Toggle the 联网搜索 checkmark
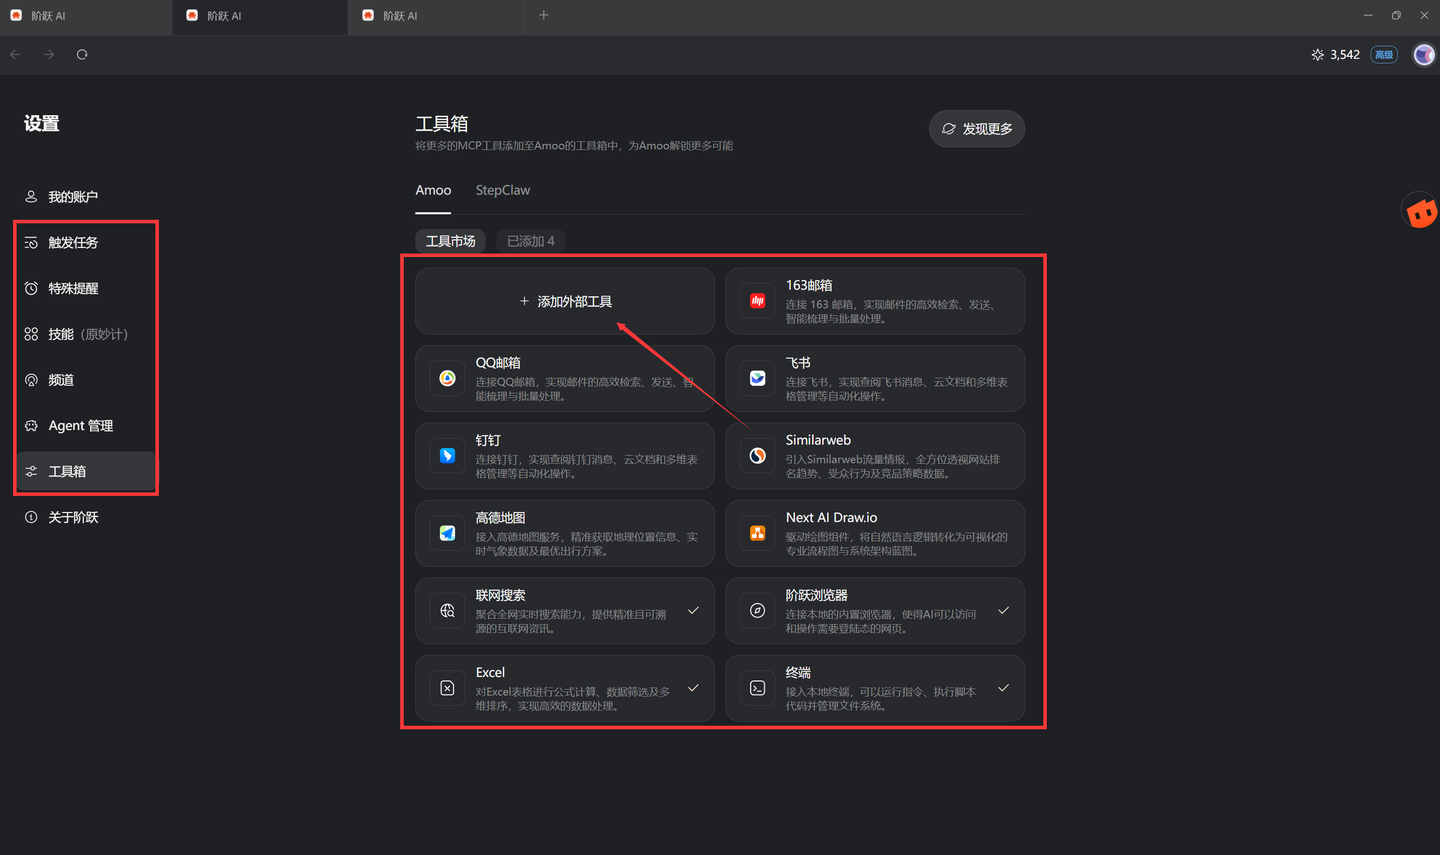This screenshot has width=1440, height=855. [693, 610]
